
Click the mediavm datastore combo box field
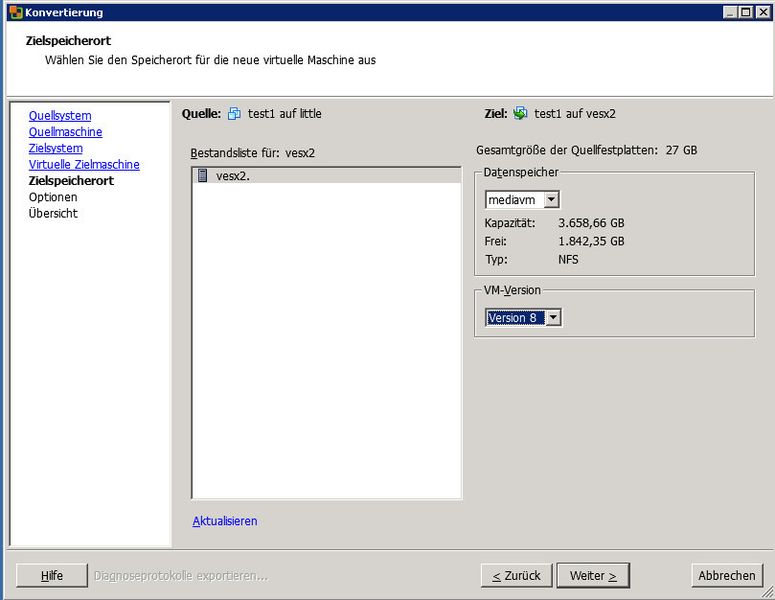522,200
